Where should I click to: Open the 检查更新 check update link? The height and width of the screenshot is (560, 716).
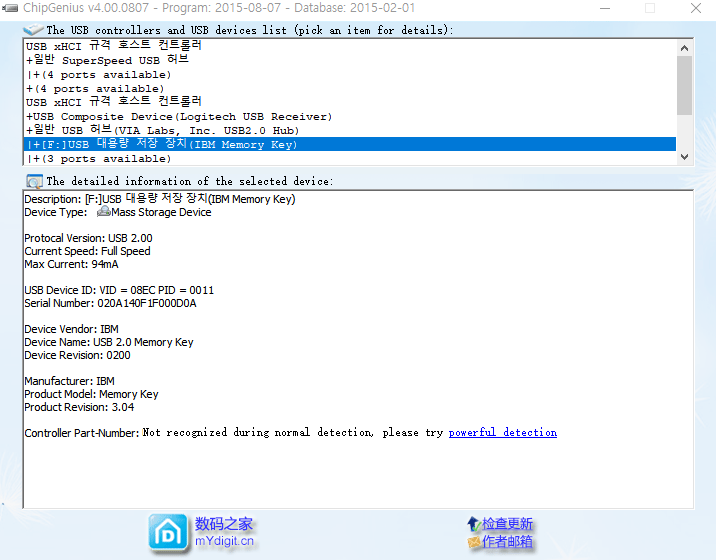tap(507, 524)
